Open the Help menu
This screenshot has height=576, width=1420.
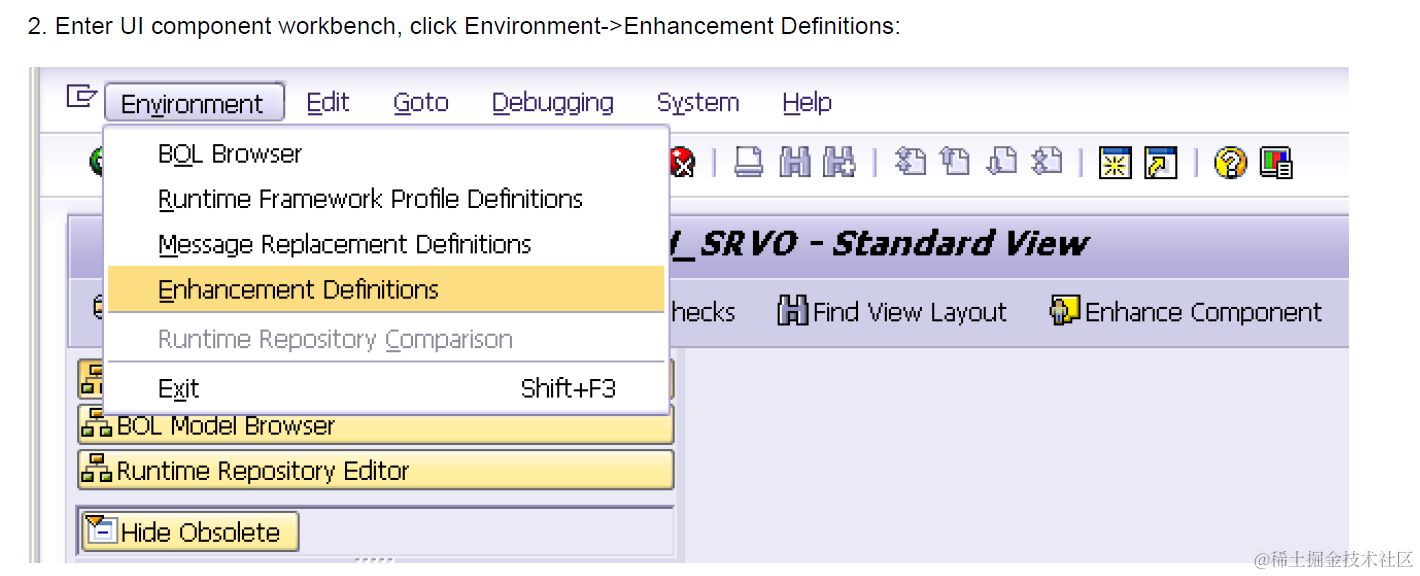(x=807, y=102)
